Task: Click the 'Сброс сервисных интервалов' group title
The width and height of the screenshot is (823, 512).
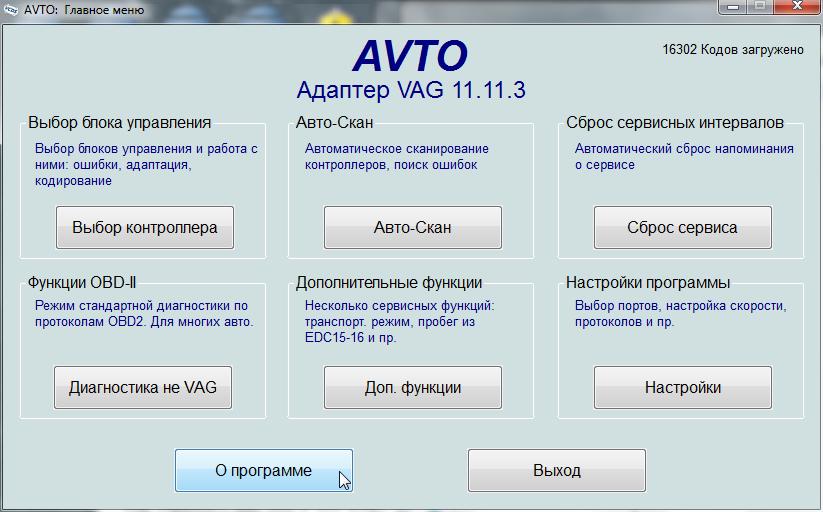Action: point(675,122)
